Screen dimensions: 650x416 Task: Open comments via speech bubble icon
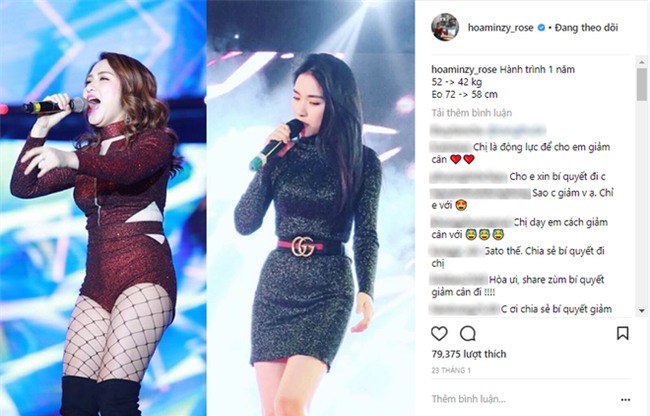[468, 333]
